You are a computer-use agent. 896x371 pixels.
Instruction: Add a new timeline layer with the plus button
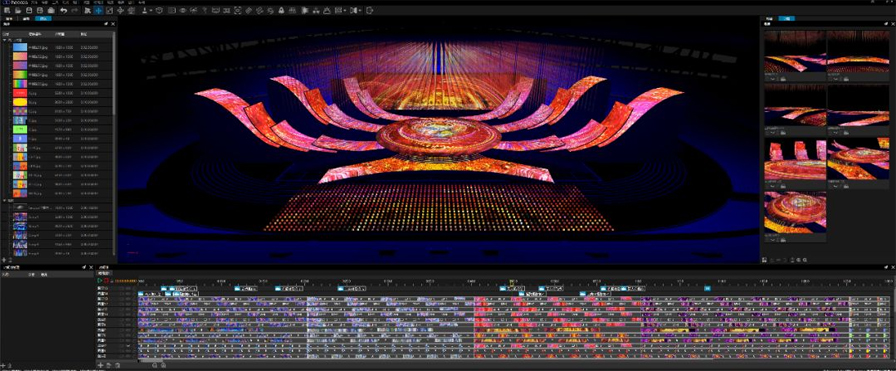coord(101,365)
